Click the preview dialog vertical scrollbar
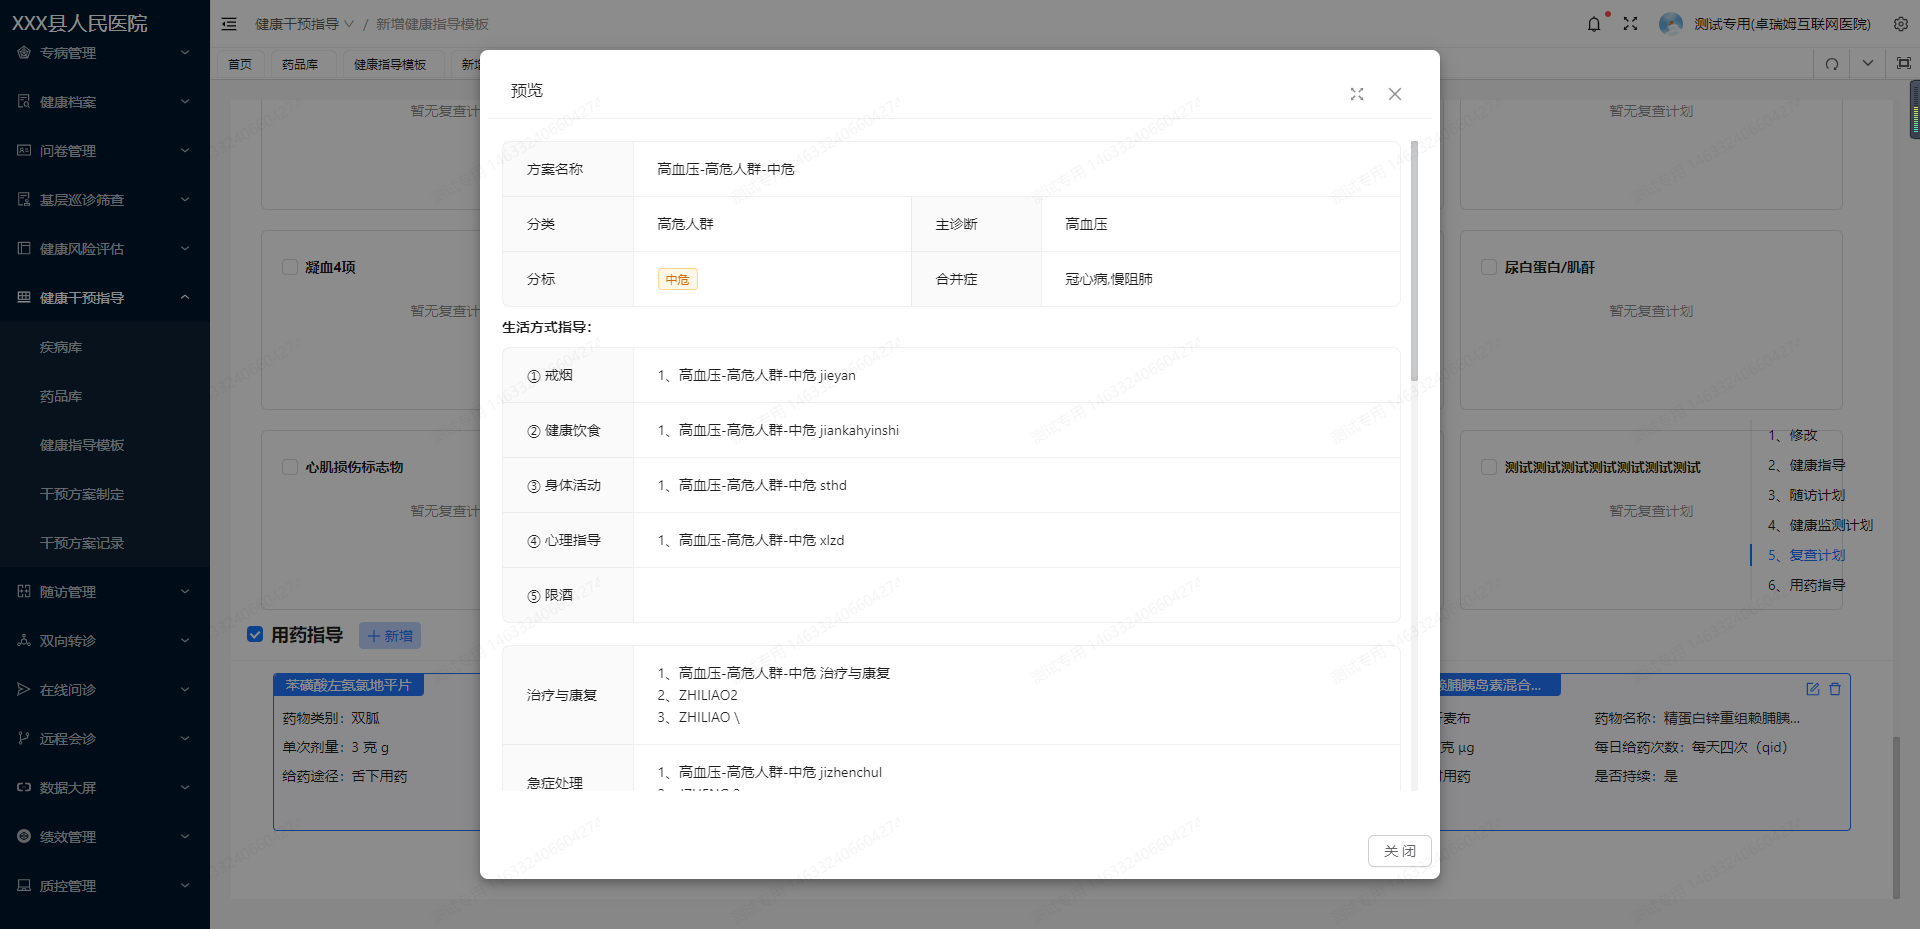 coord(1414,260)
